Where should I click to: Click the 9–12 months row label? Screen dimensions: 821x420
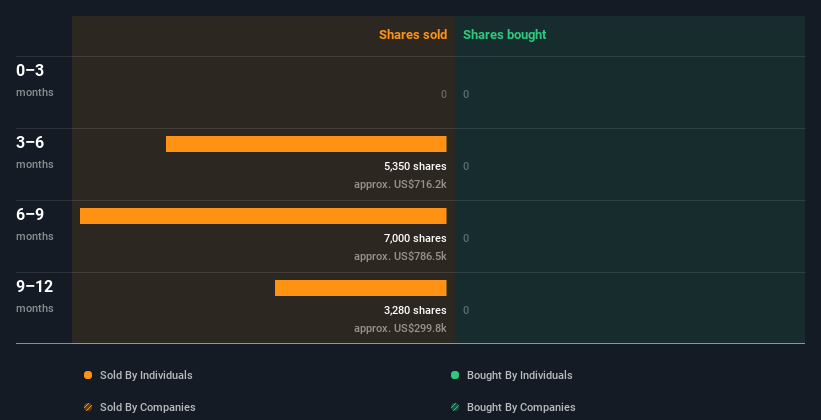pos(35,296)
